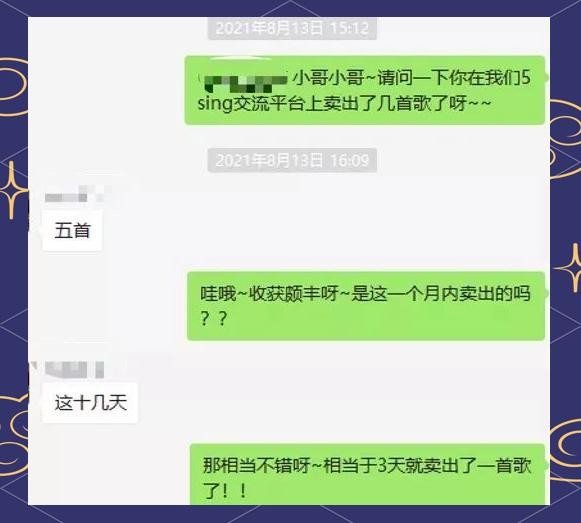The image size is (581, 523).
Task: Click the gold four-point star on the left border
Action: 13,190
